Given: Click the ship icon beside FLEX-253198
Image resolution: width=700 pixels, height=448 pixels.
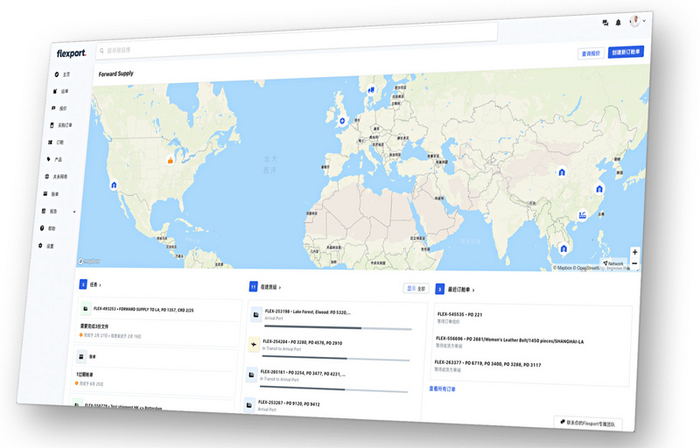Looking at the screenshot, I should [256, 314].
